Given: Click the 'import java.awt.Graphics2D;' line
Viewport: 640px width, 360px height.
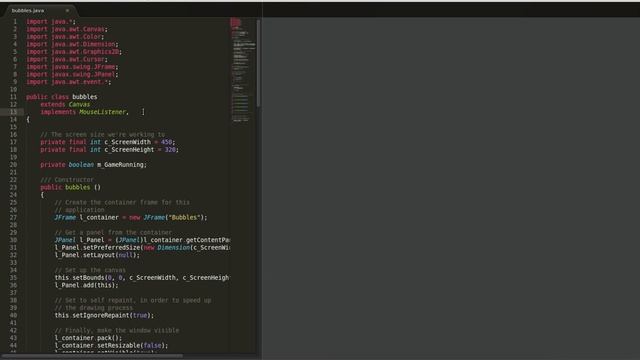Looking at the screenshot, I should coord(74,52).
